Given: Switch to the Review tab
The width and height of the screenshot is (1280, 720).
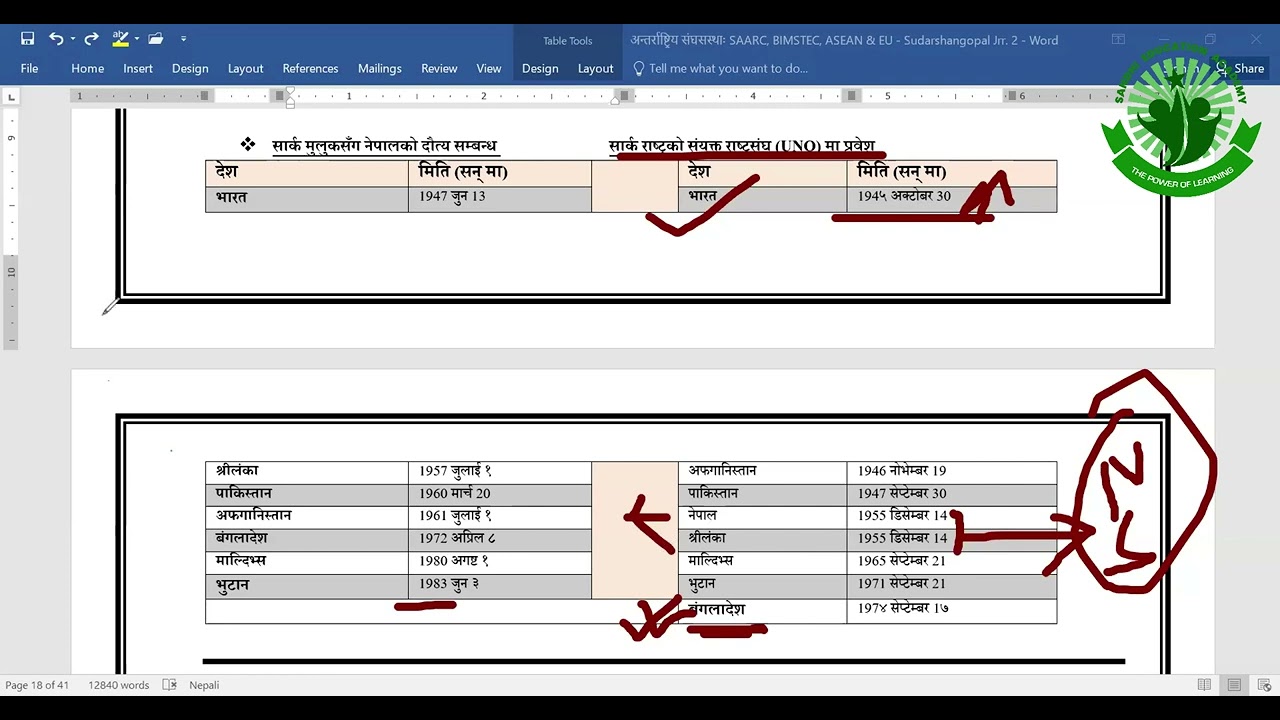Looking at the screenshot, I should [x=439, y=68].
